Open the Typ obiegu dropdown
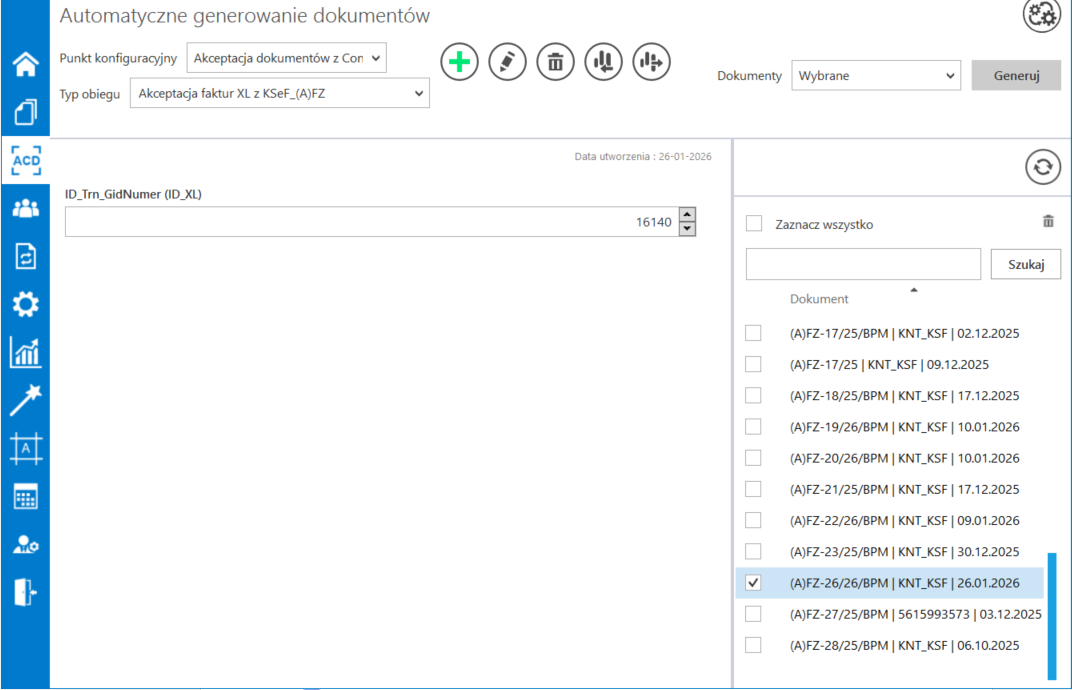1072x690 pixels. tap(279, 94)
